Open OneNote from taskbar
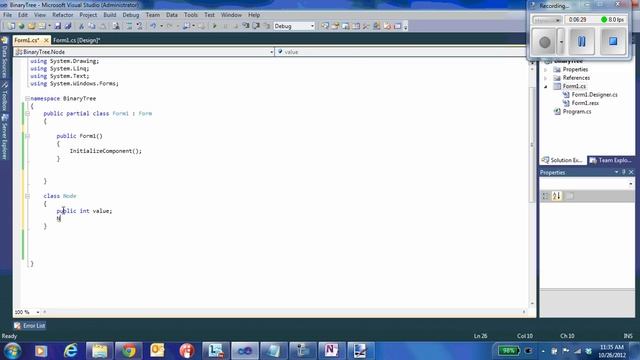The width and height of the screenshot is (640, 360). pos(331,351)
